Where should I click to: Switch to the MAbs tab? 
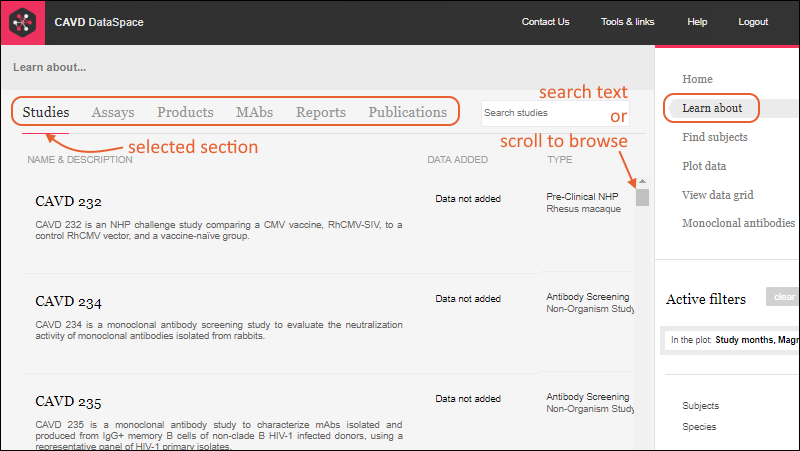click(254, 112)
